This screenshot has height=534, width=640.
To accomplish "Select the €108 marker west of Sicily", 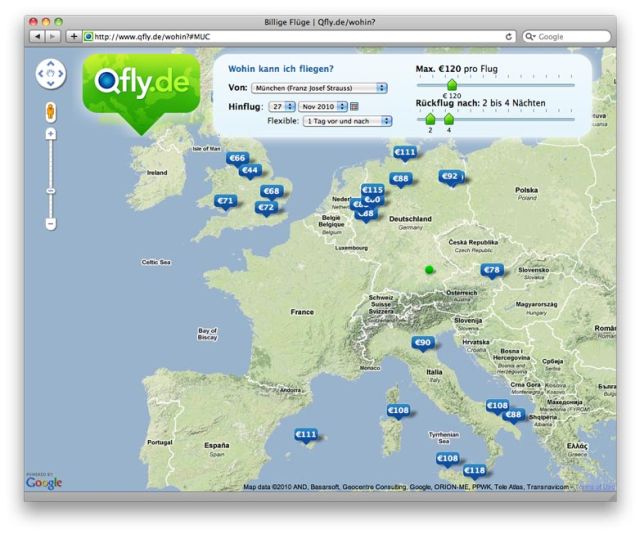I will tap(448, 459).
